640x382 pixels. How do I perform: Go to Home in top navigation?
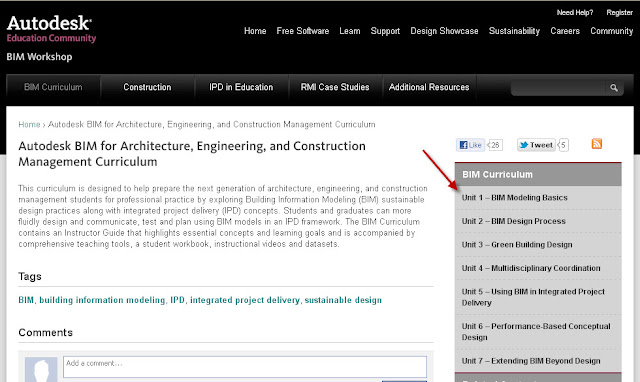[255, 31]
